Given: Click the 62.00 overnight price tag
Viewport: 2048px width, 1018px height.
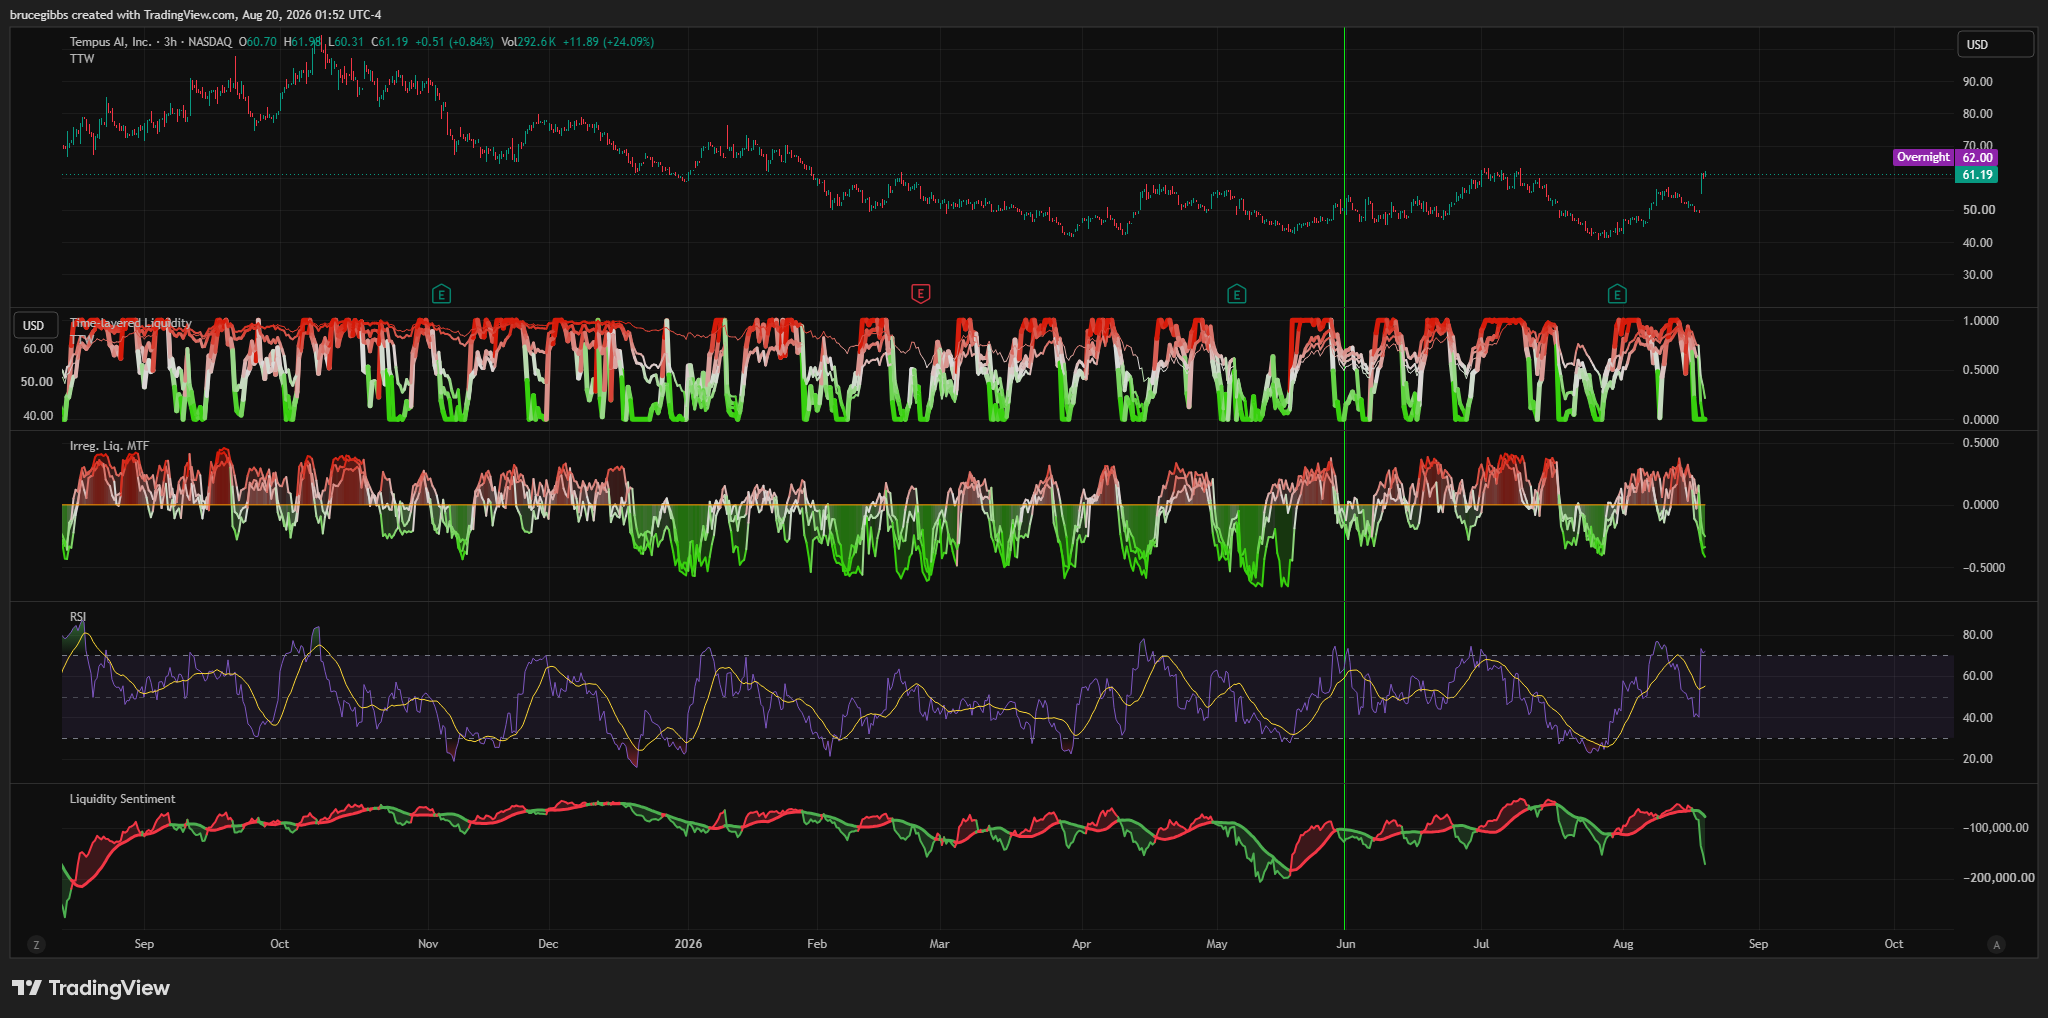Looking at the screenshot, I should click(x=1977, y=157).
